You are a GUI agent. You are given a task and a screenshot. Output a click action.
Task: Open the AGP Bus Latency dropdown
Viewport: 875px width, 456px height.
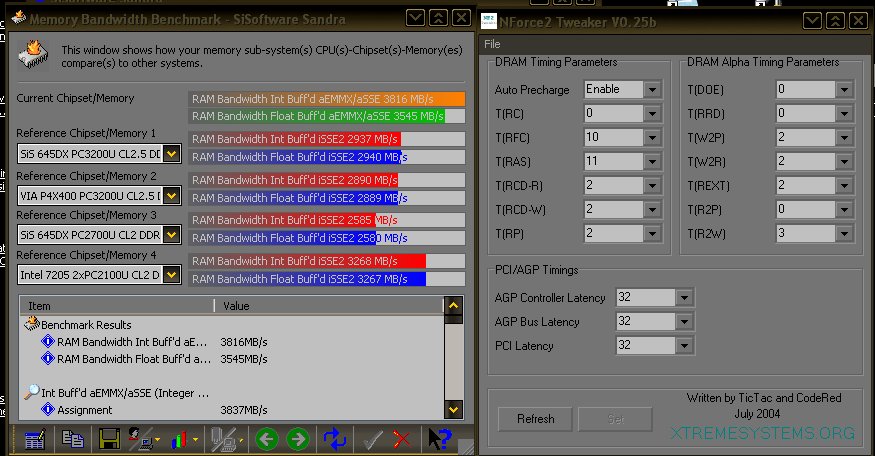pyautogui.click(x=684, y=321)
